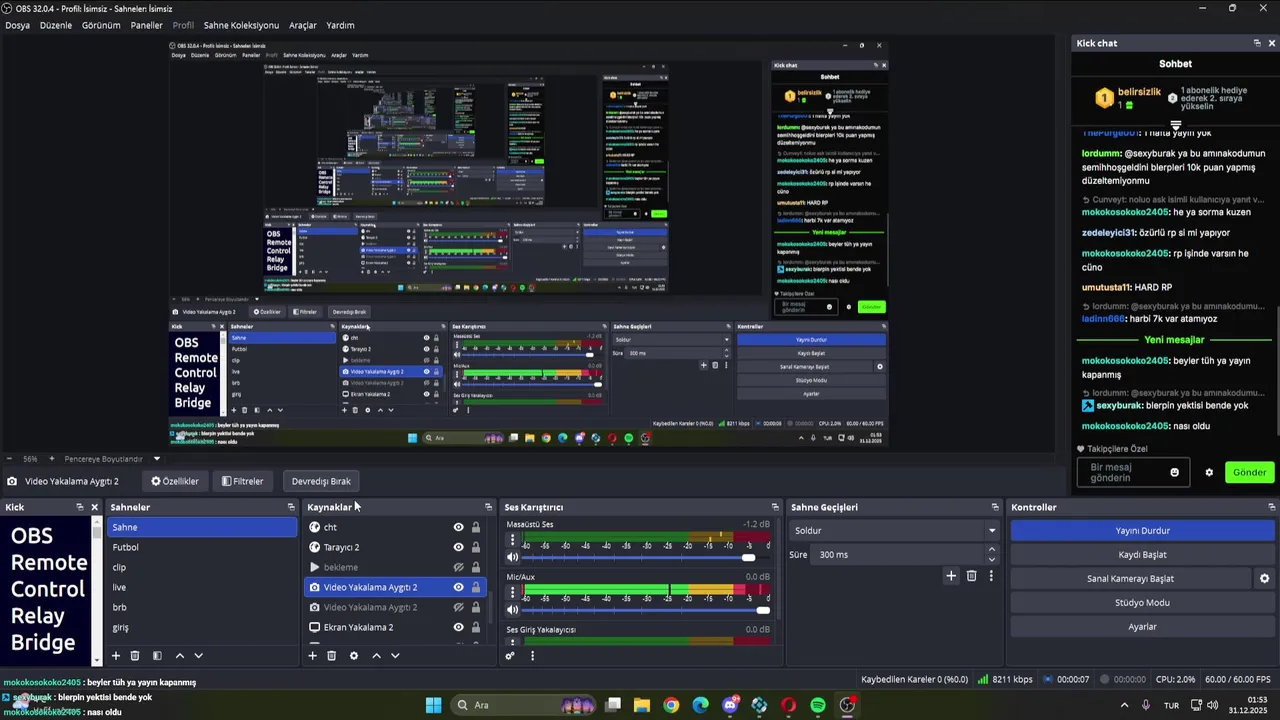Open the Sahne Koleksiyonu menu
Image resolution: width=1280 pixels, height=720 pixels.
[x=241, y=25]
